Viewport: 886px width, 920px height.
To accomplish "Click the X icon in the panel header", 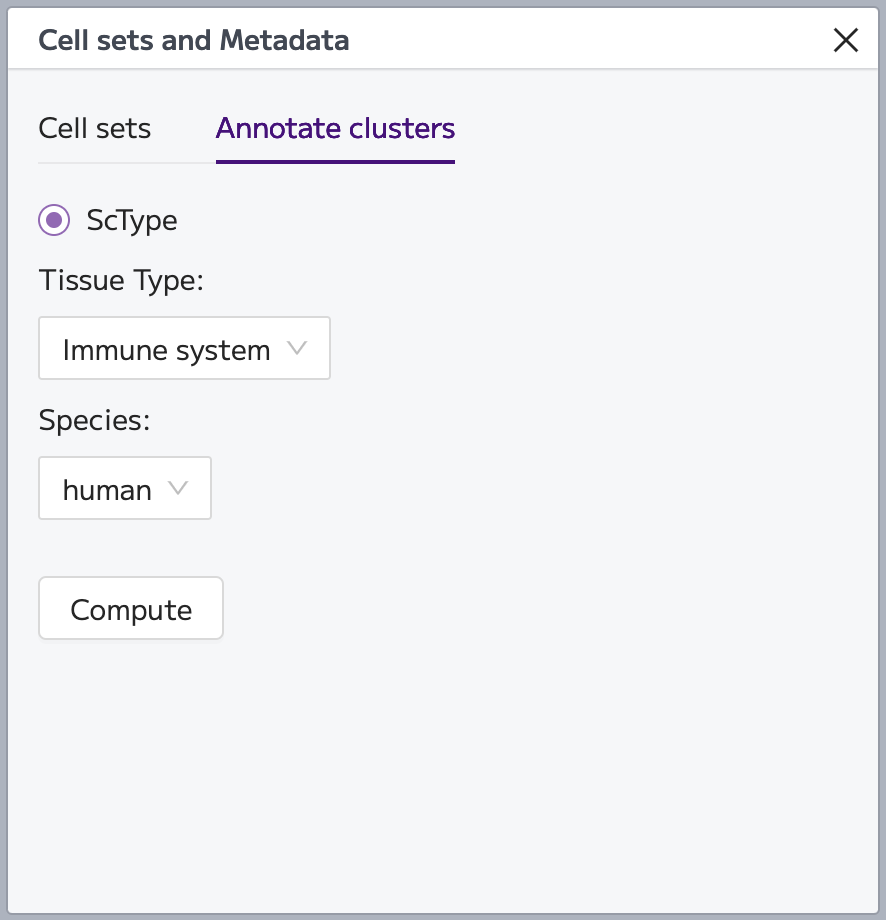I will click(846, 40).
